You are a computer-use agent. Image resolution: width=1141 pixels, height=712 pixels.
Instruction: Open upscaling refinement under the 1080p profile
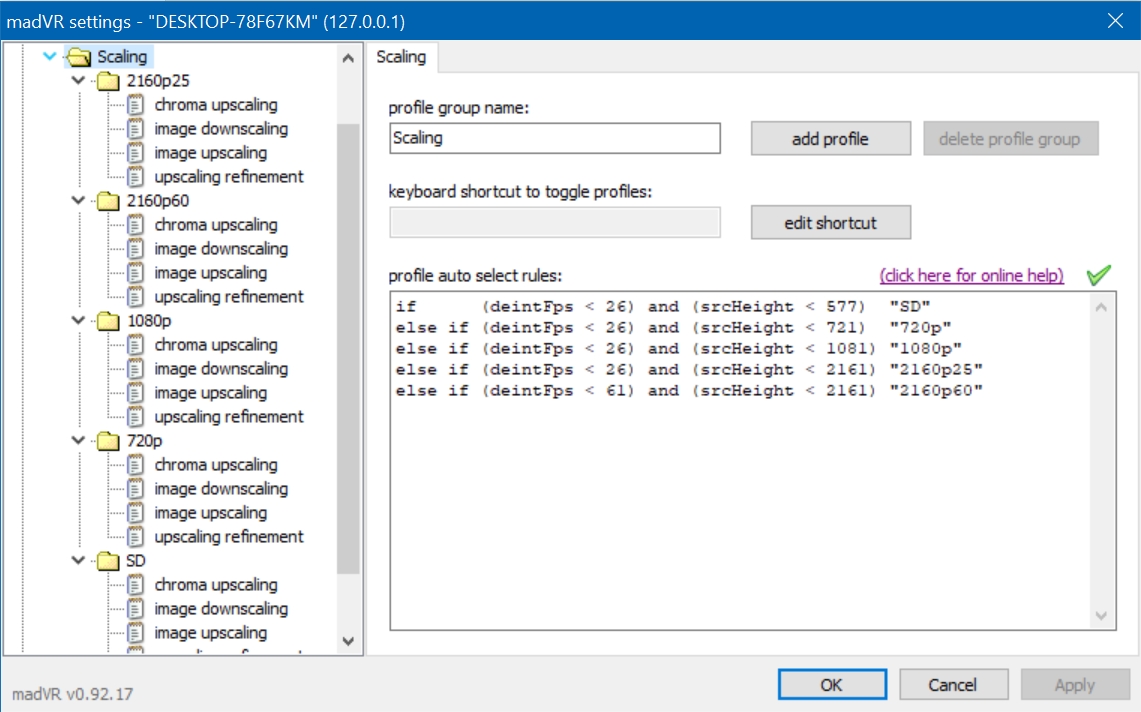228,417
